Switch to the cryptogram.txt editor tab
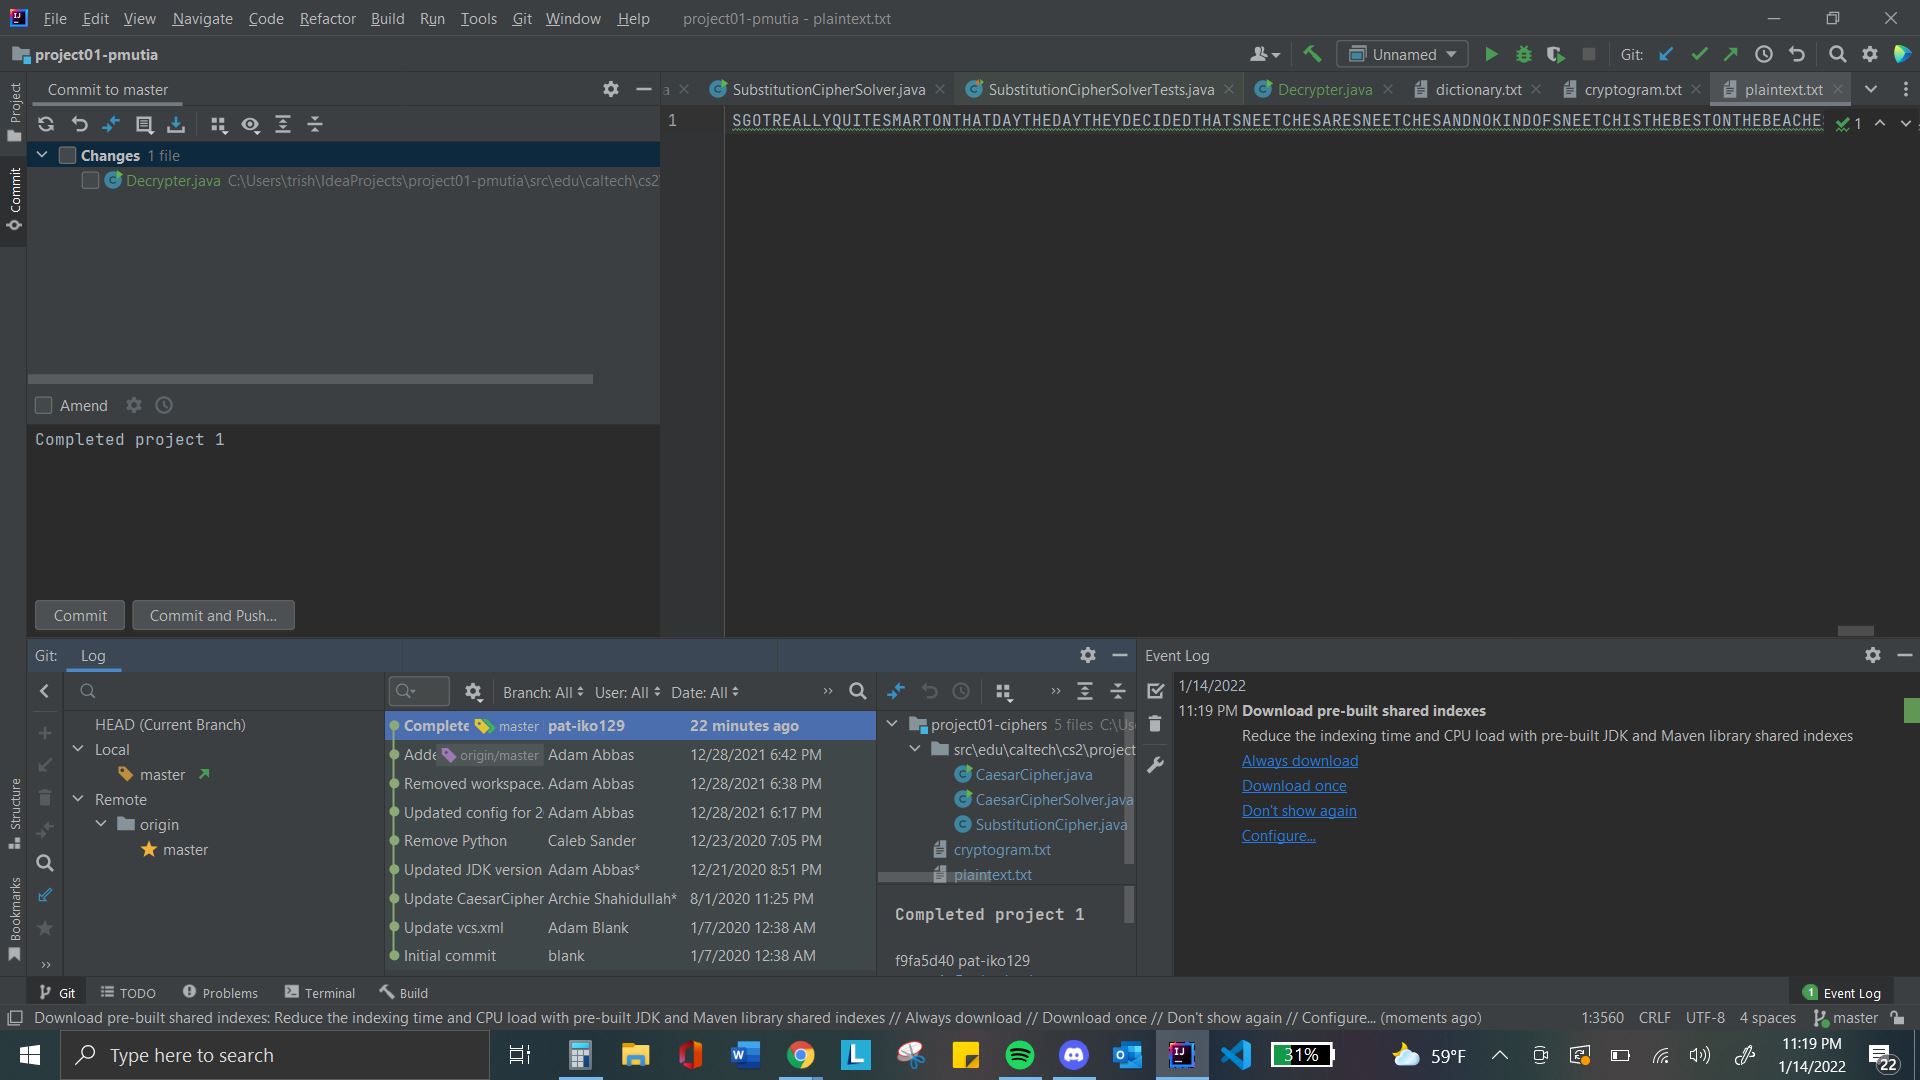The height and width of the screenshot is (1080, 1920). click(1632, 89)
